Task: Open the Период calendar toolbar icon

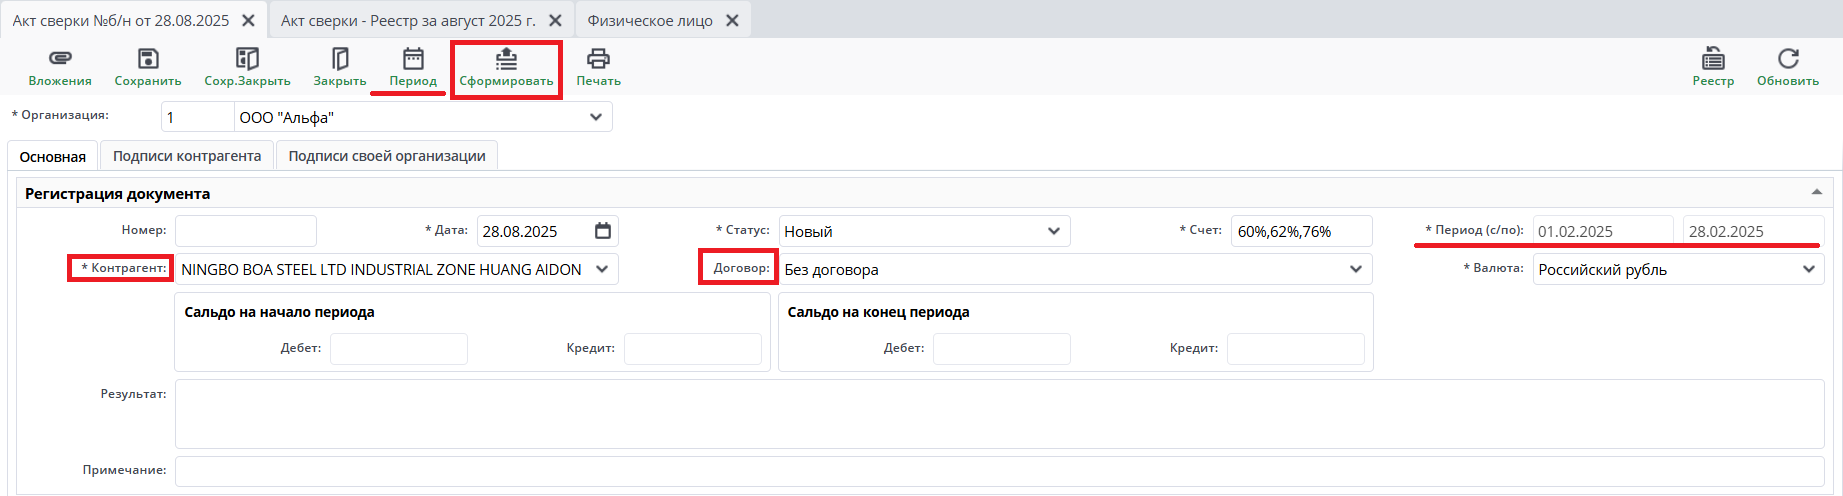Action: pos(413,59)
